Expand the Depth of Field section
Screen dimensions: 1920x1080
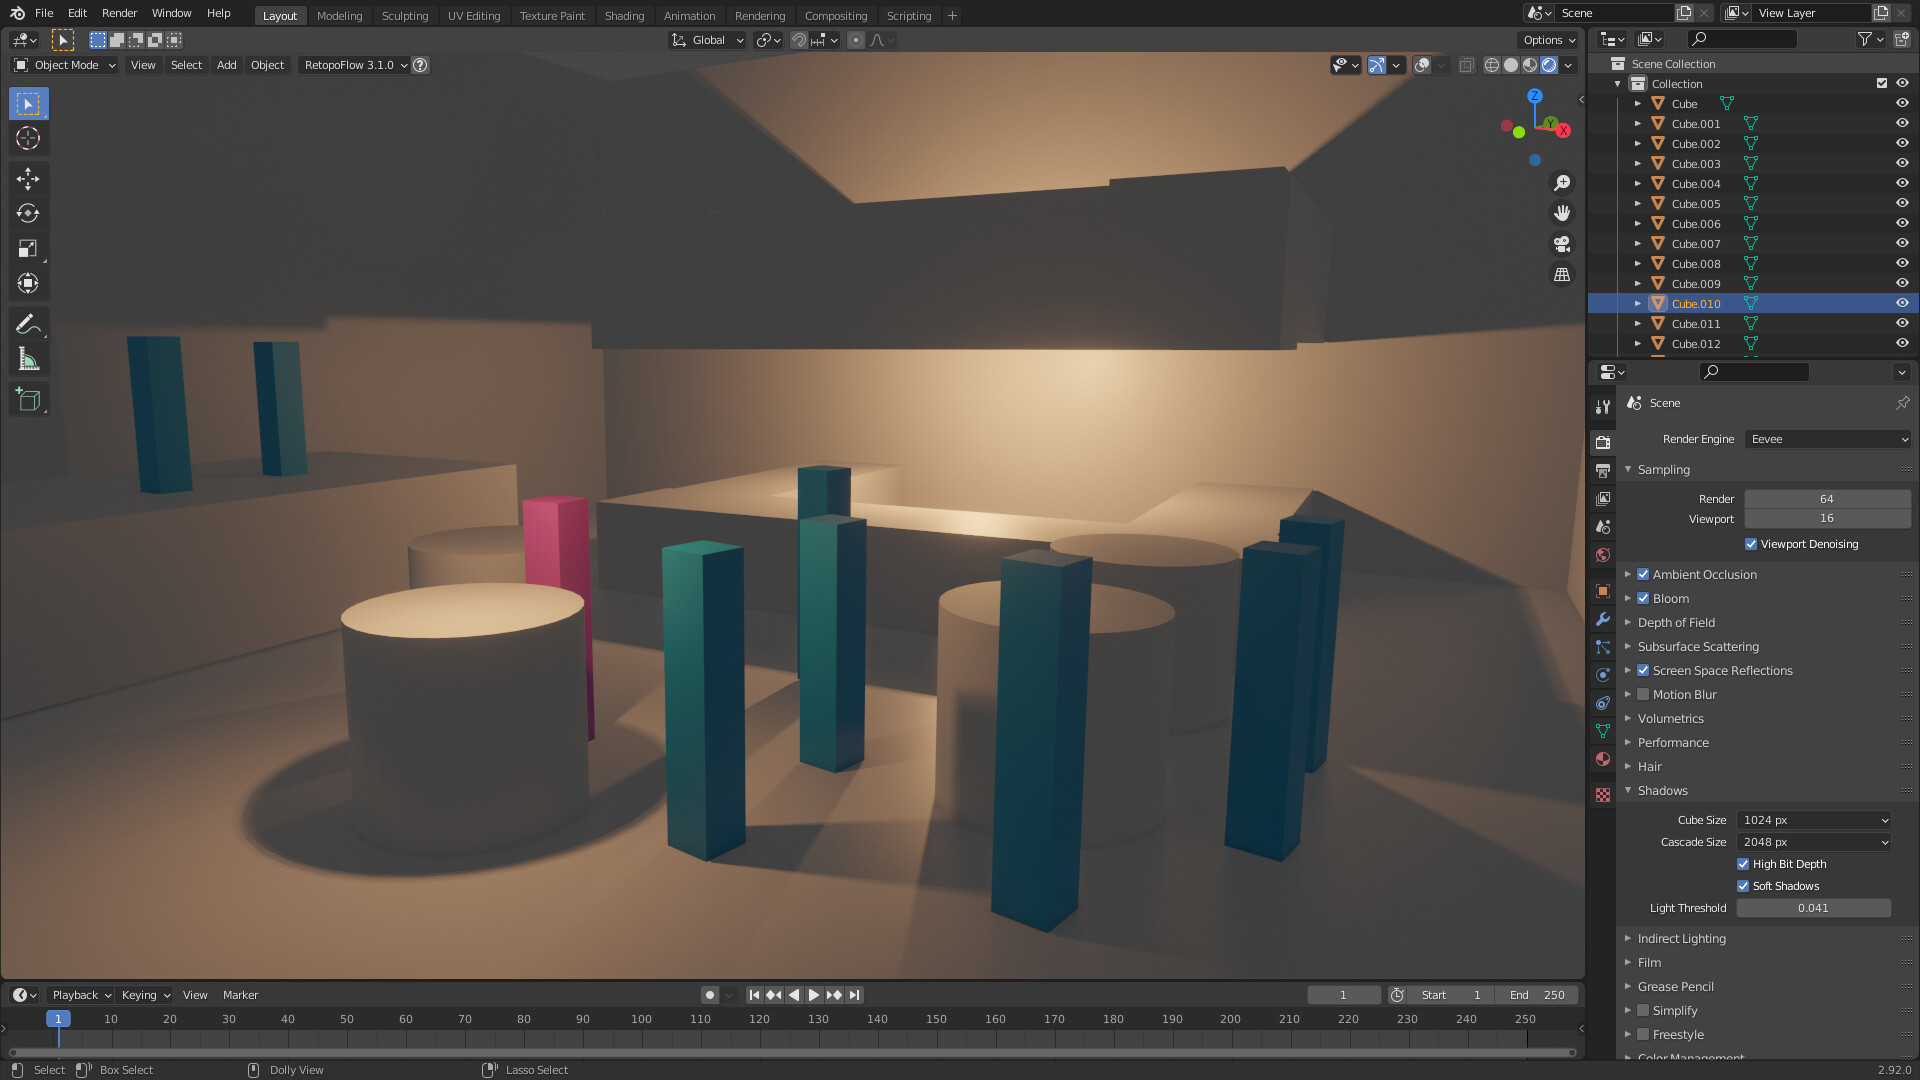1677,622
